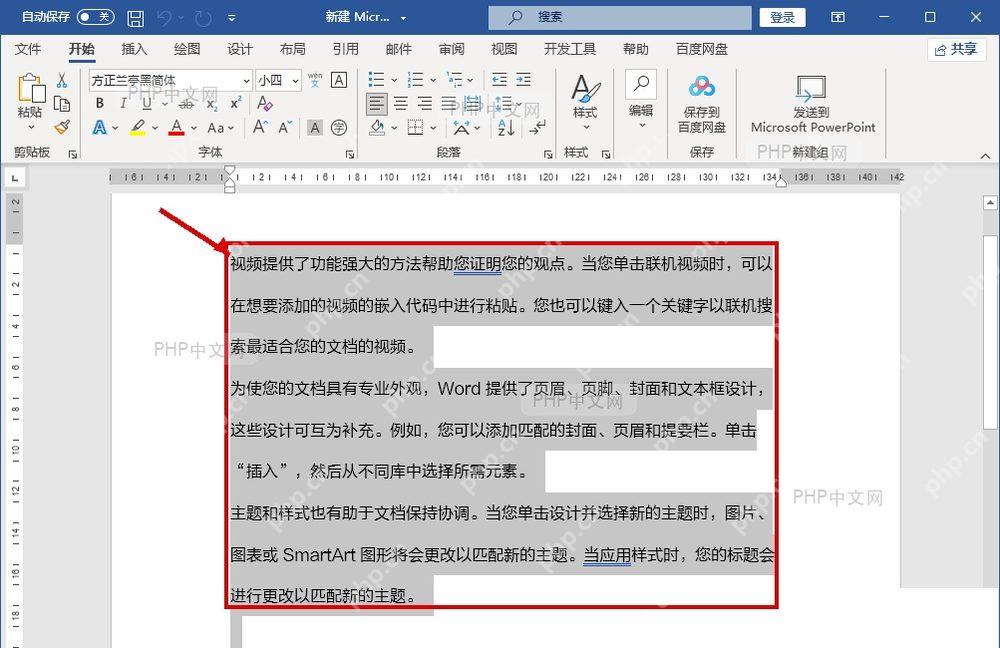The width and height of the screenshot is (1000, 648).
Task: Toggle Strikethrough formatting
Action: (186, 103)
